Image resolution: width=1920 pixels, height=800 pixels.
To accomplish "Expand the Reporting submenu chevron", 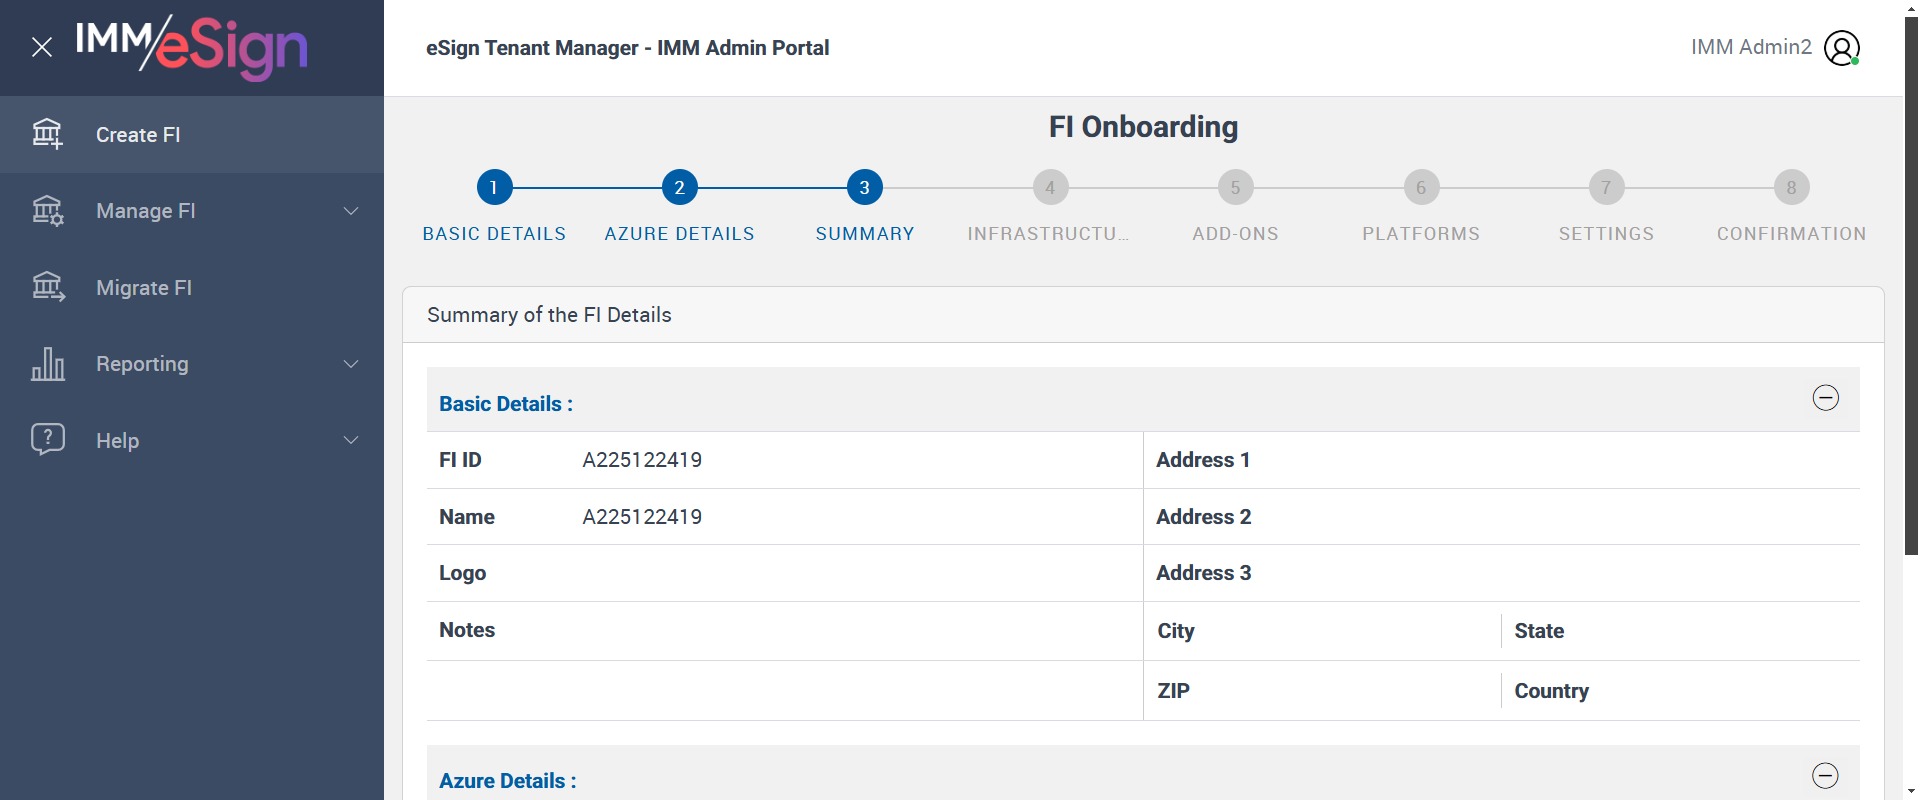I will pos(351,364).
